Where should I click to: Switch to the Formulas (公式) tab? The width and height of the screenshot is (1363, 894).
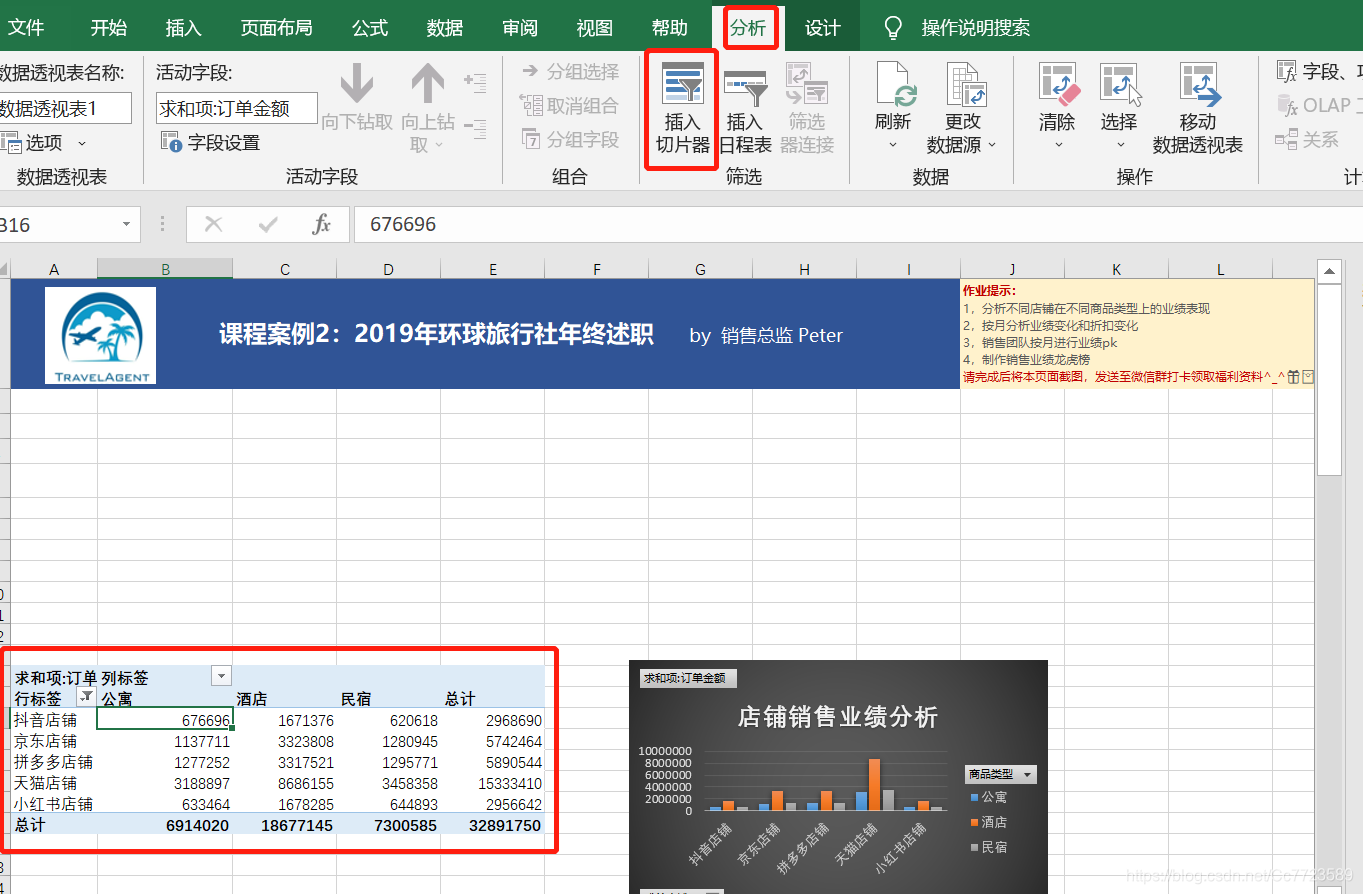[370, 27]
